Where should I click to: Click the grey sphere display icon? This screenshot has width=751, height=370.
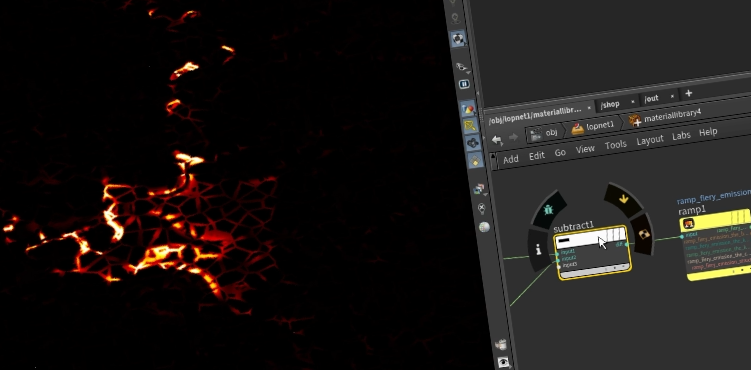click(x=484, y=227)
